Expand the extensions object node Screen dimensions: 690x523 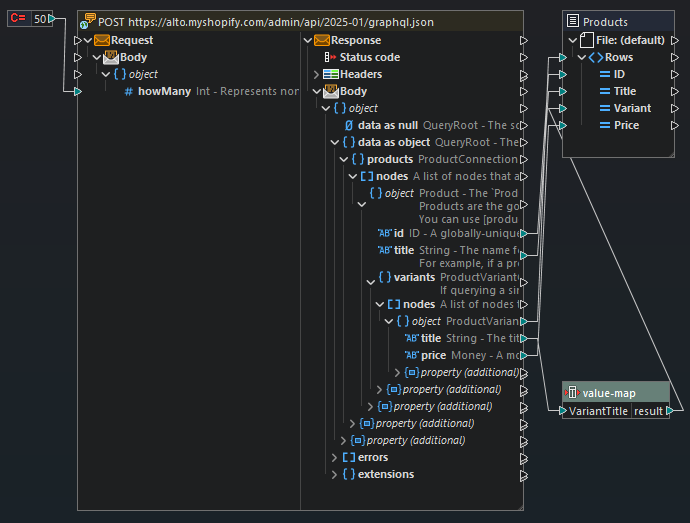[x=335, y=474]
